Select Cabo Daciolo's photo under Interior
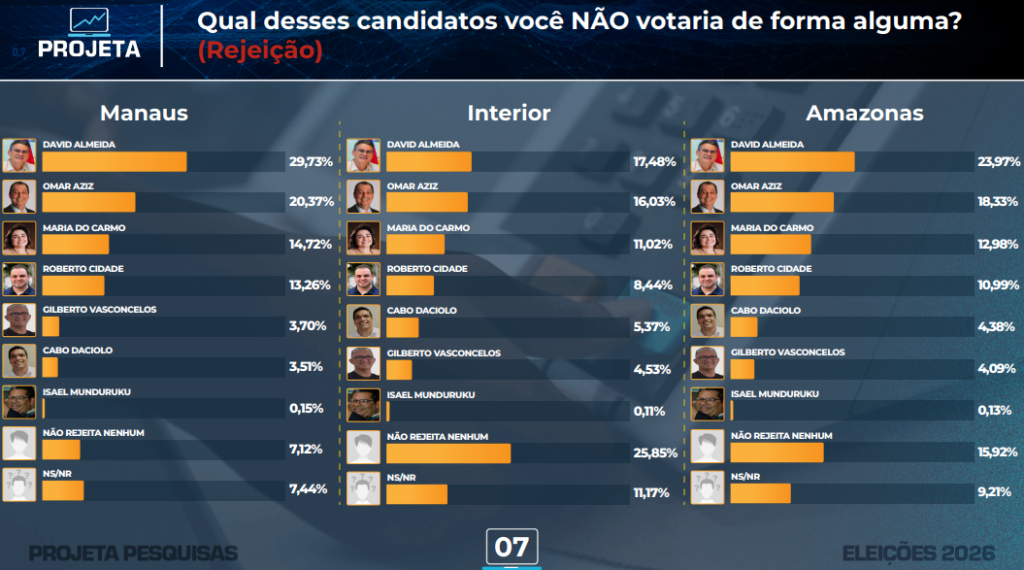This screenshot has width=1024, height=570. coord(363,321)
